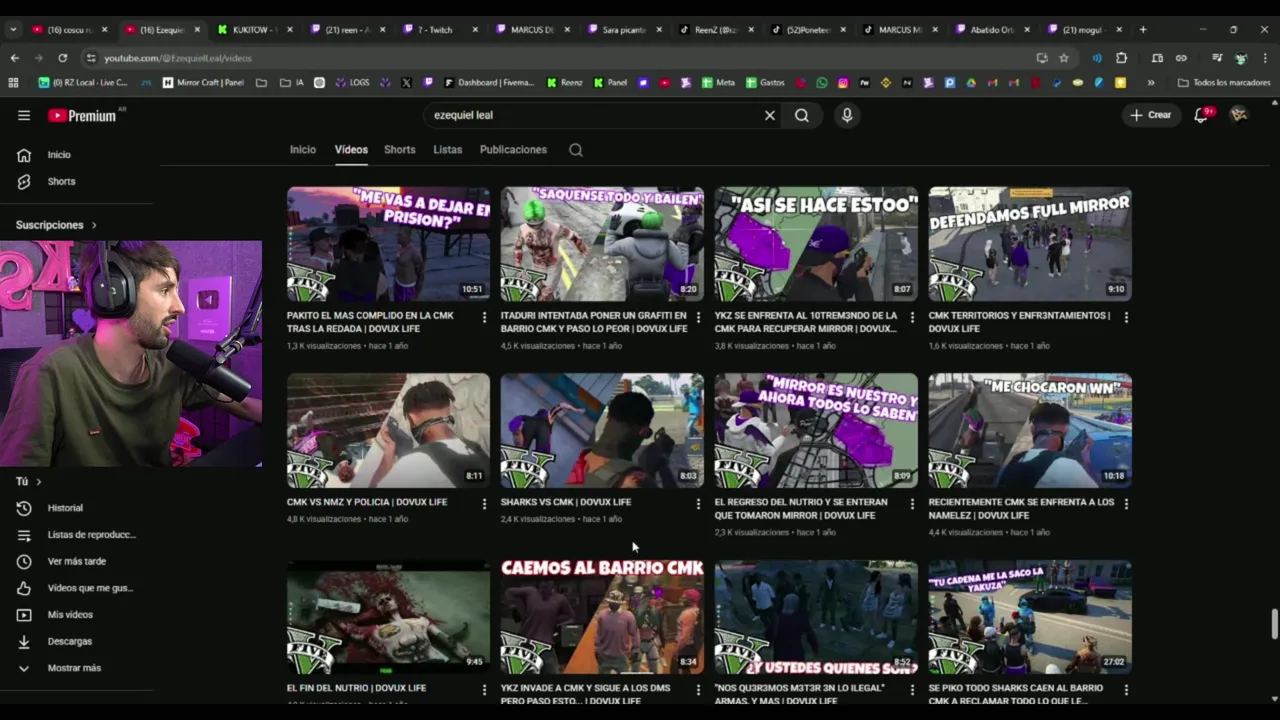Open video title EL FIN DEL NUTRIO

[357, 688]
